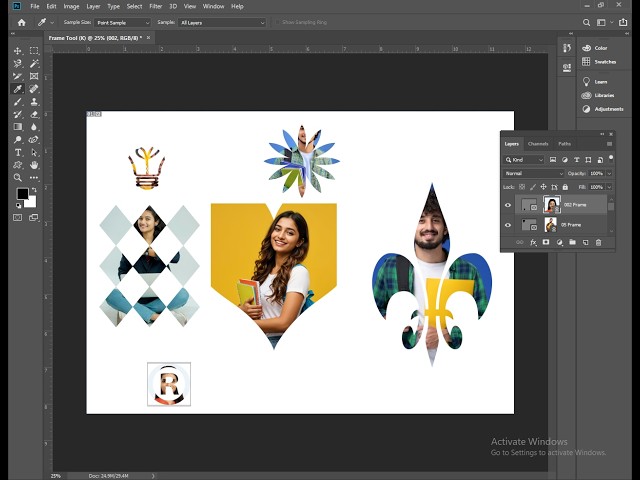
Task: Select the Move tool
Action: pyautogui.click(x=18, y=51)
